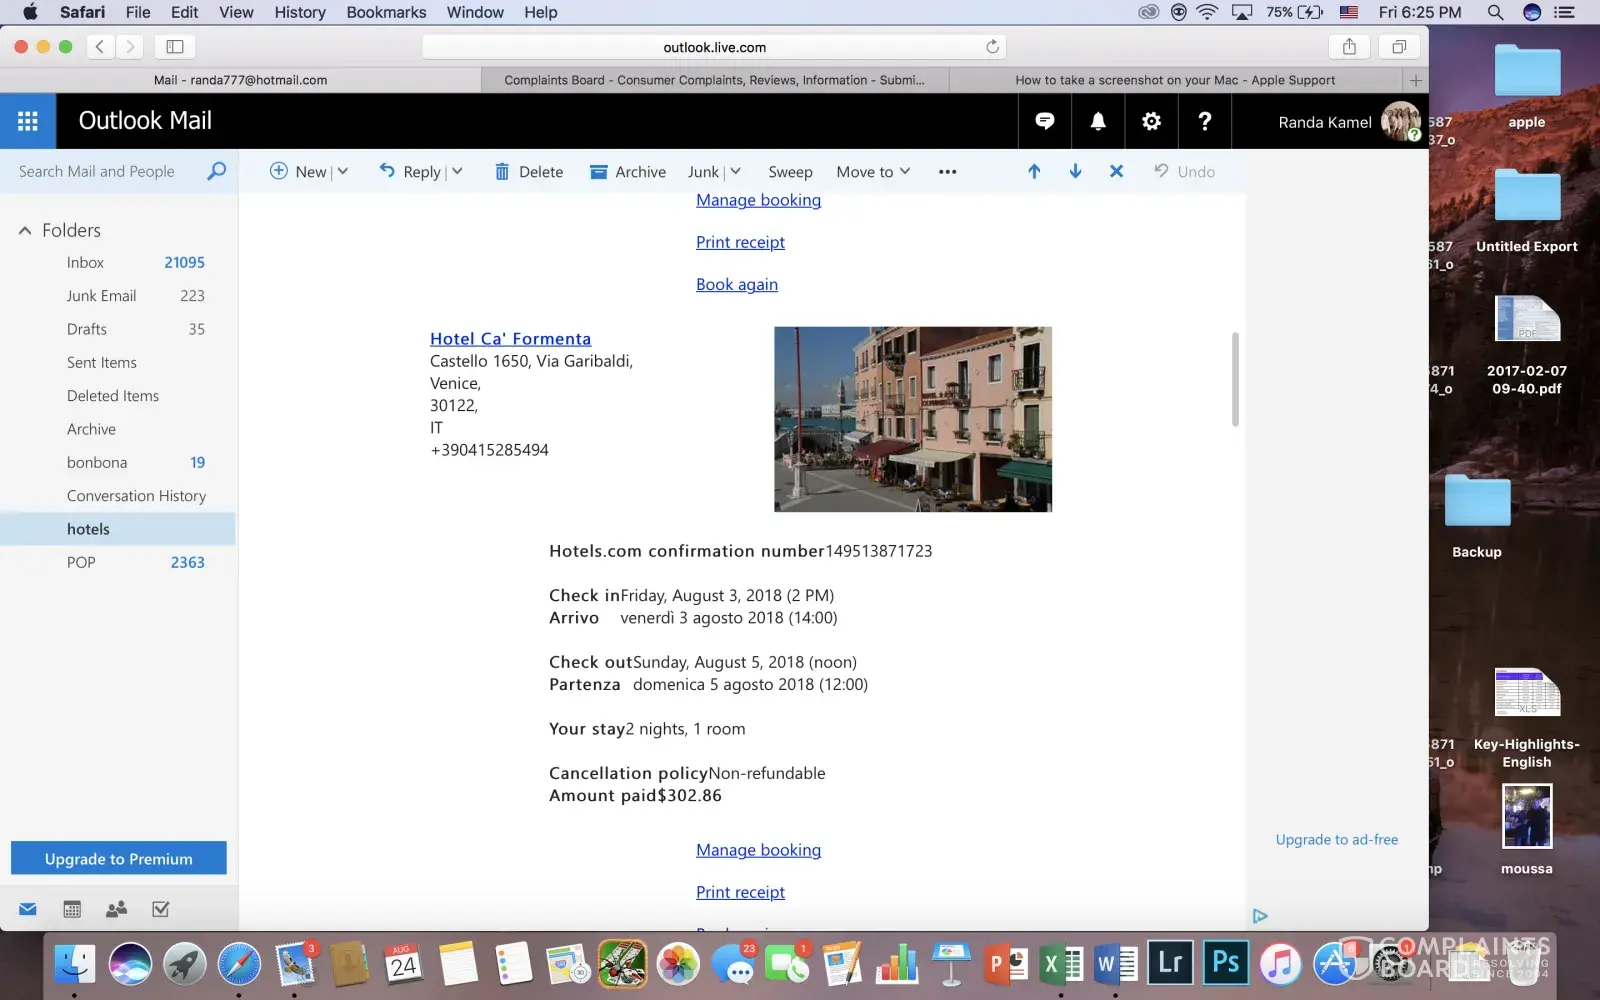Click the Upgrade to Premium button

pyautogui.click(x=118, y=858)
